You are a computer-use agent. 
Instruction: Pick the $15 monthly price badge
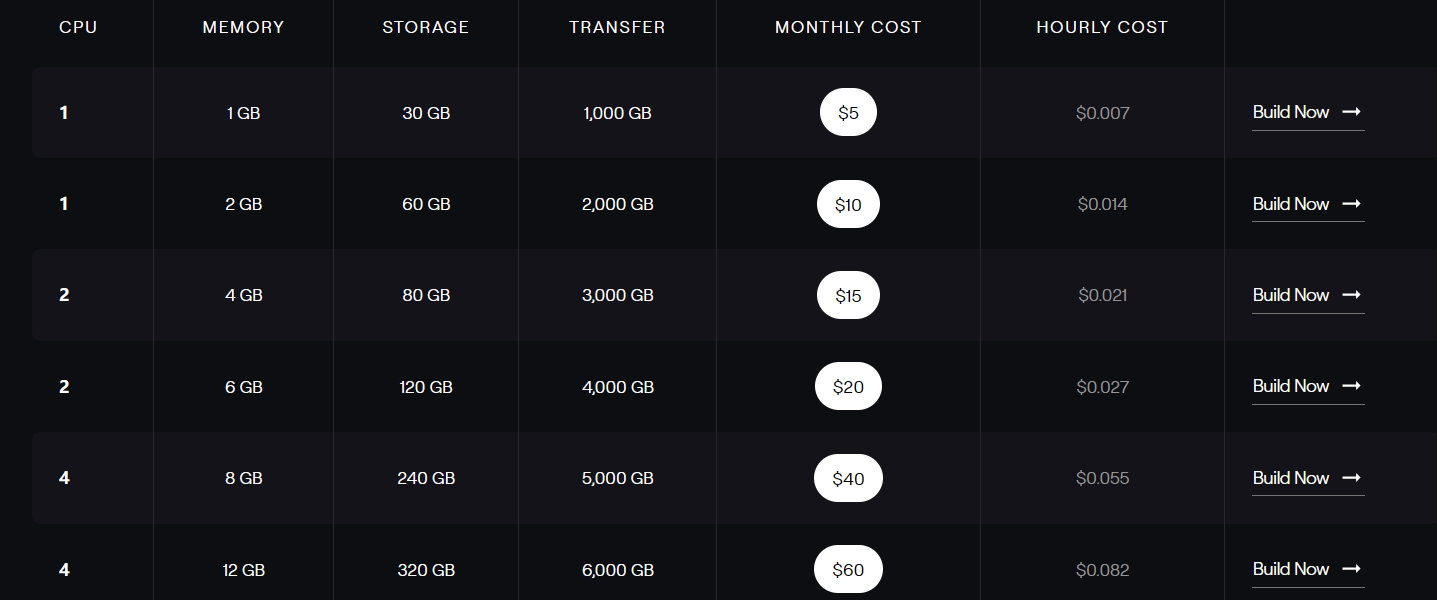(x=848, y=296)
